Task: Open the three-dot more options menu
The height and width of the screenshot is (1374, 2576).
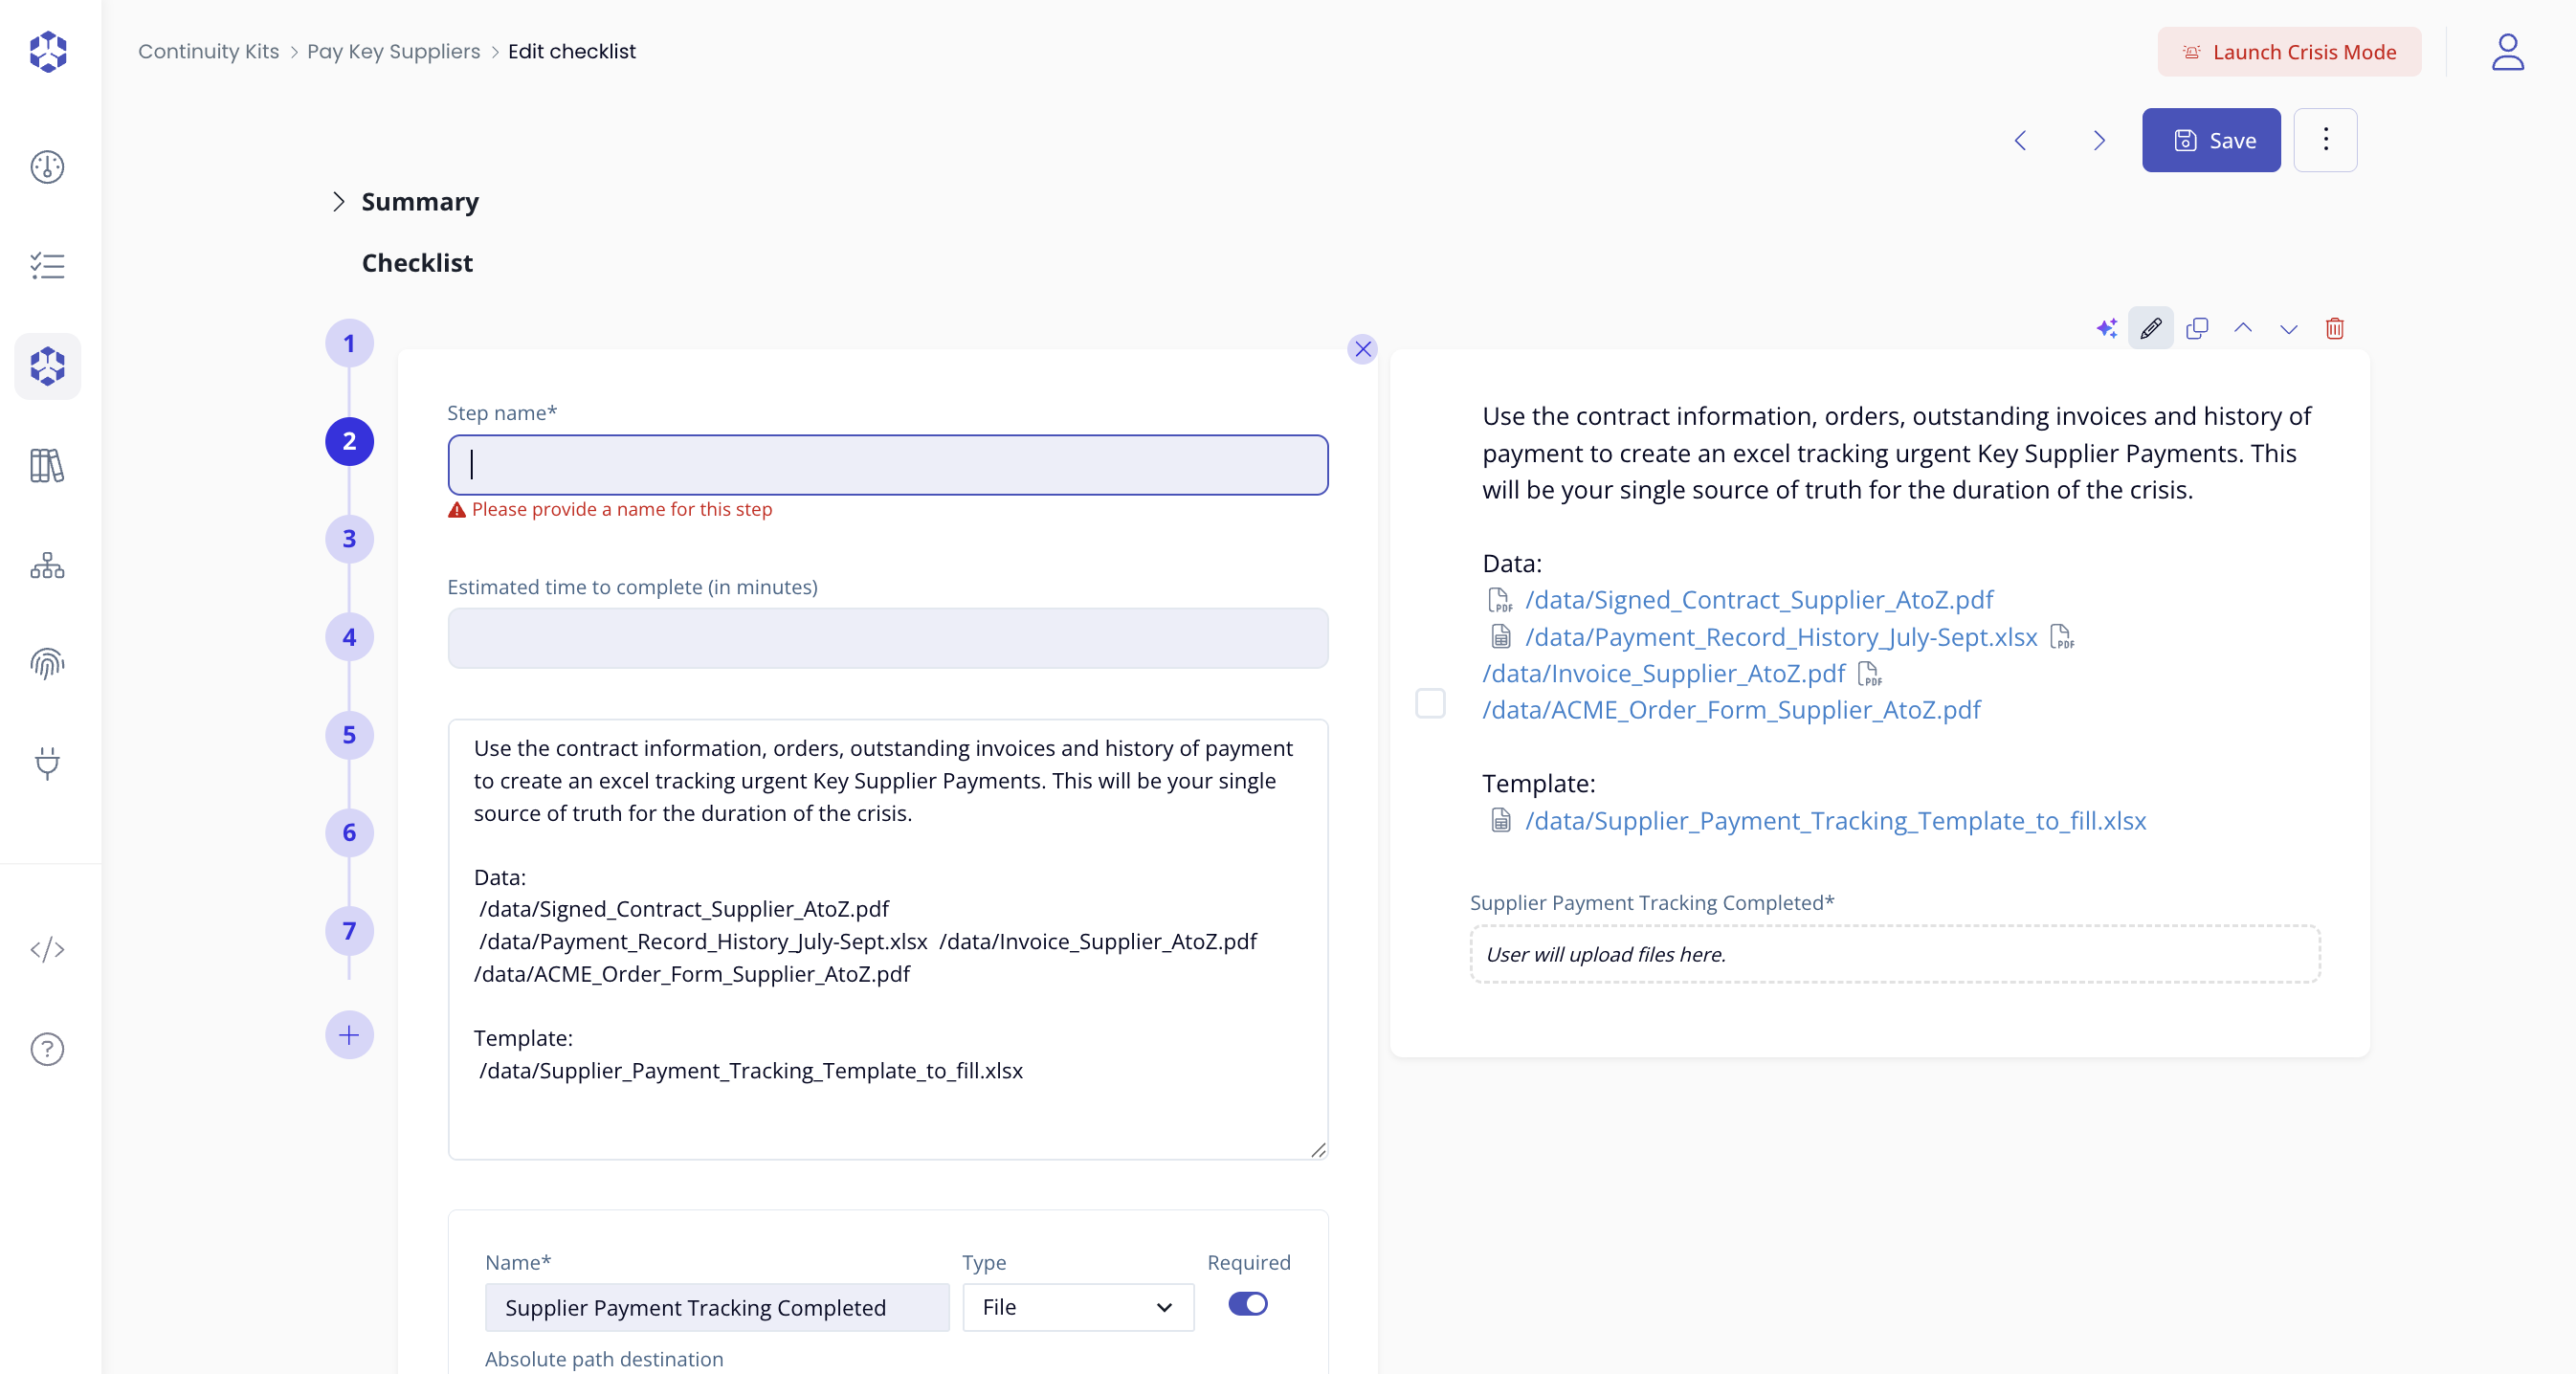Action: (x=2325, y=140)
